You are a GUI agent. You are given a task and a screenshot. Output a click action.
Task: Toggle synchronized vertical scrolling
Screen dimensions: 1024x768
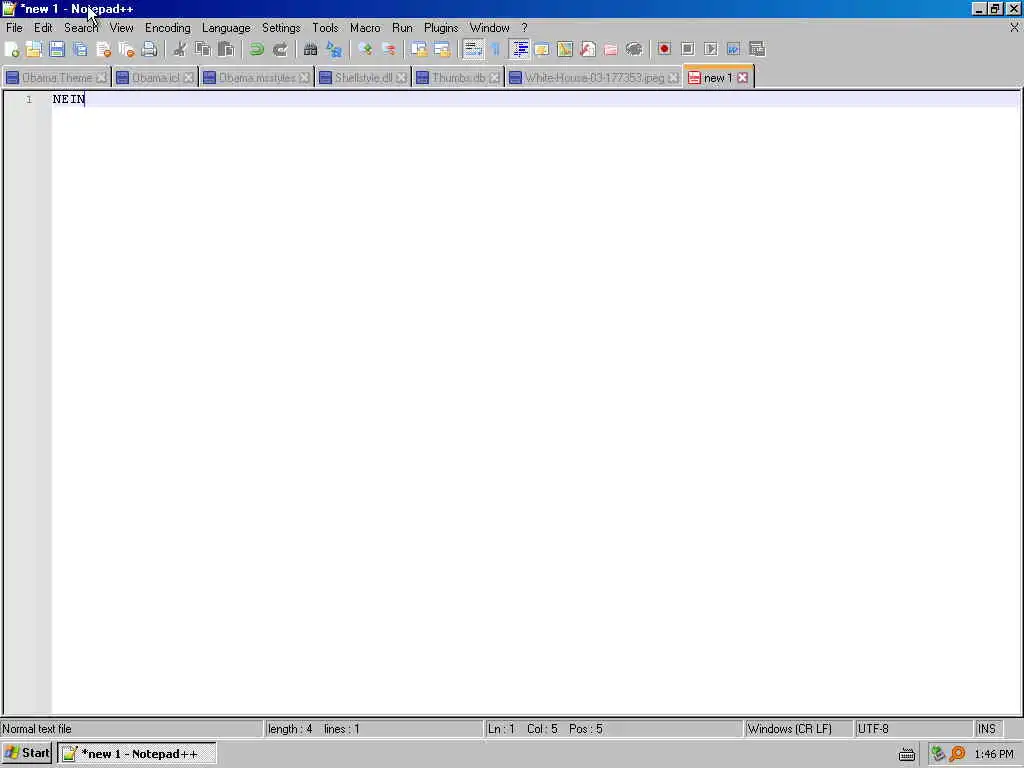419,49
